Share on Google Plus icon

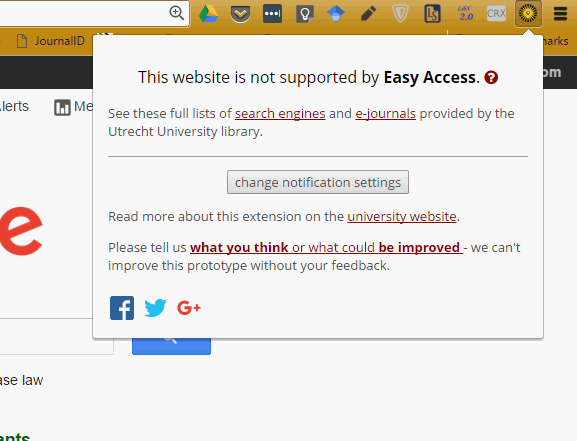(x=189, y=308)
